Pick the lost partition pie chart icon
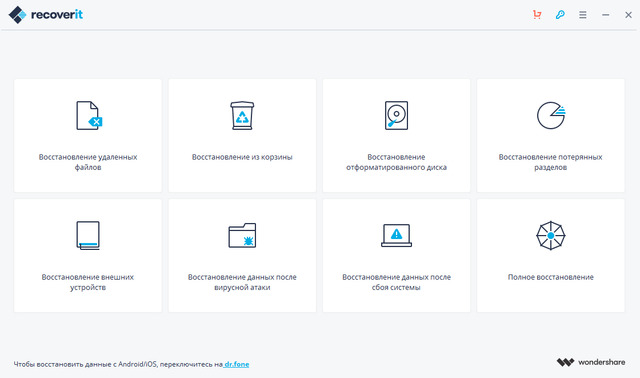This screenshot has width=640, height=378. click(x=551, y=116)
